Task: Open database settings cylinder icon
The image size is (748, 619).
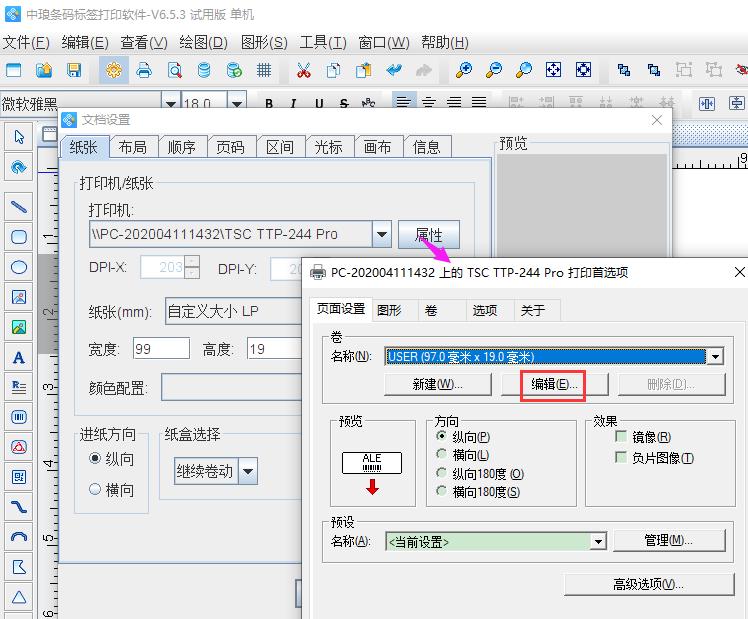Action: (x=204, y=70)
